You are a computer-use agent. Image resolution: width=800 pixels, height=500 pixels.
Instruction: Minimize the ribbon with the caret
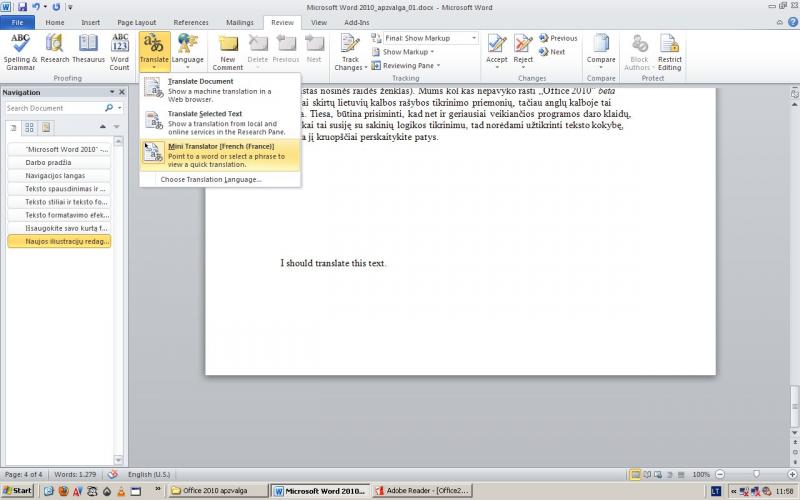coord(780,22)
